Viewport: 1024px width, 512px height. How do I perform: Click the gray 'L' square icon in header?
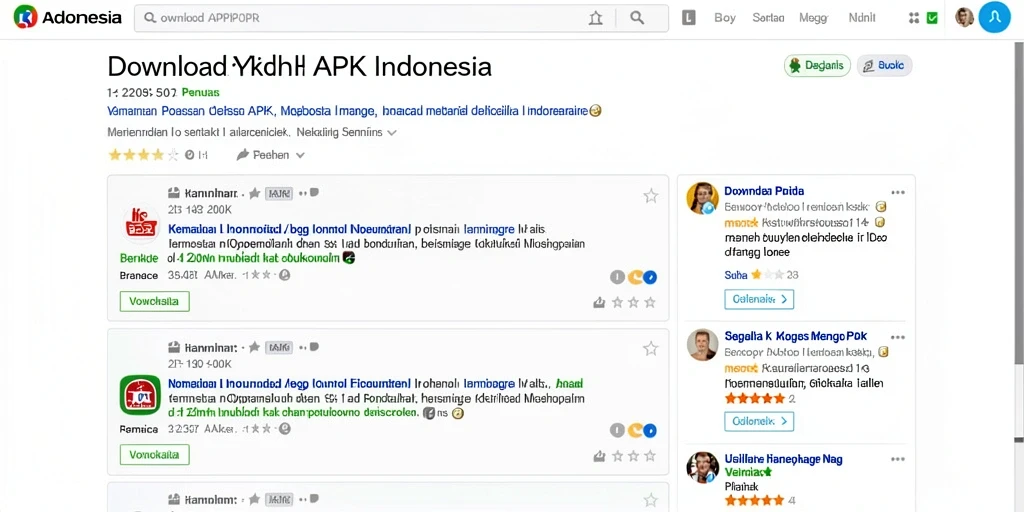coord(688,18)
